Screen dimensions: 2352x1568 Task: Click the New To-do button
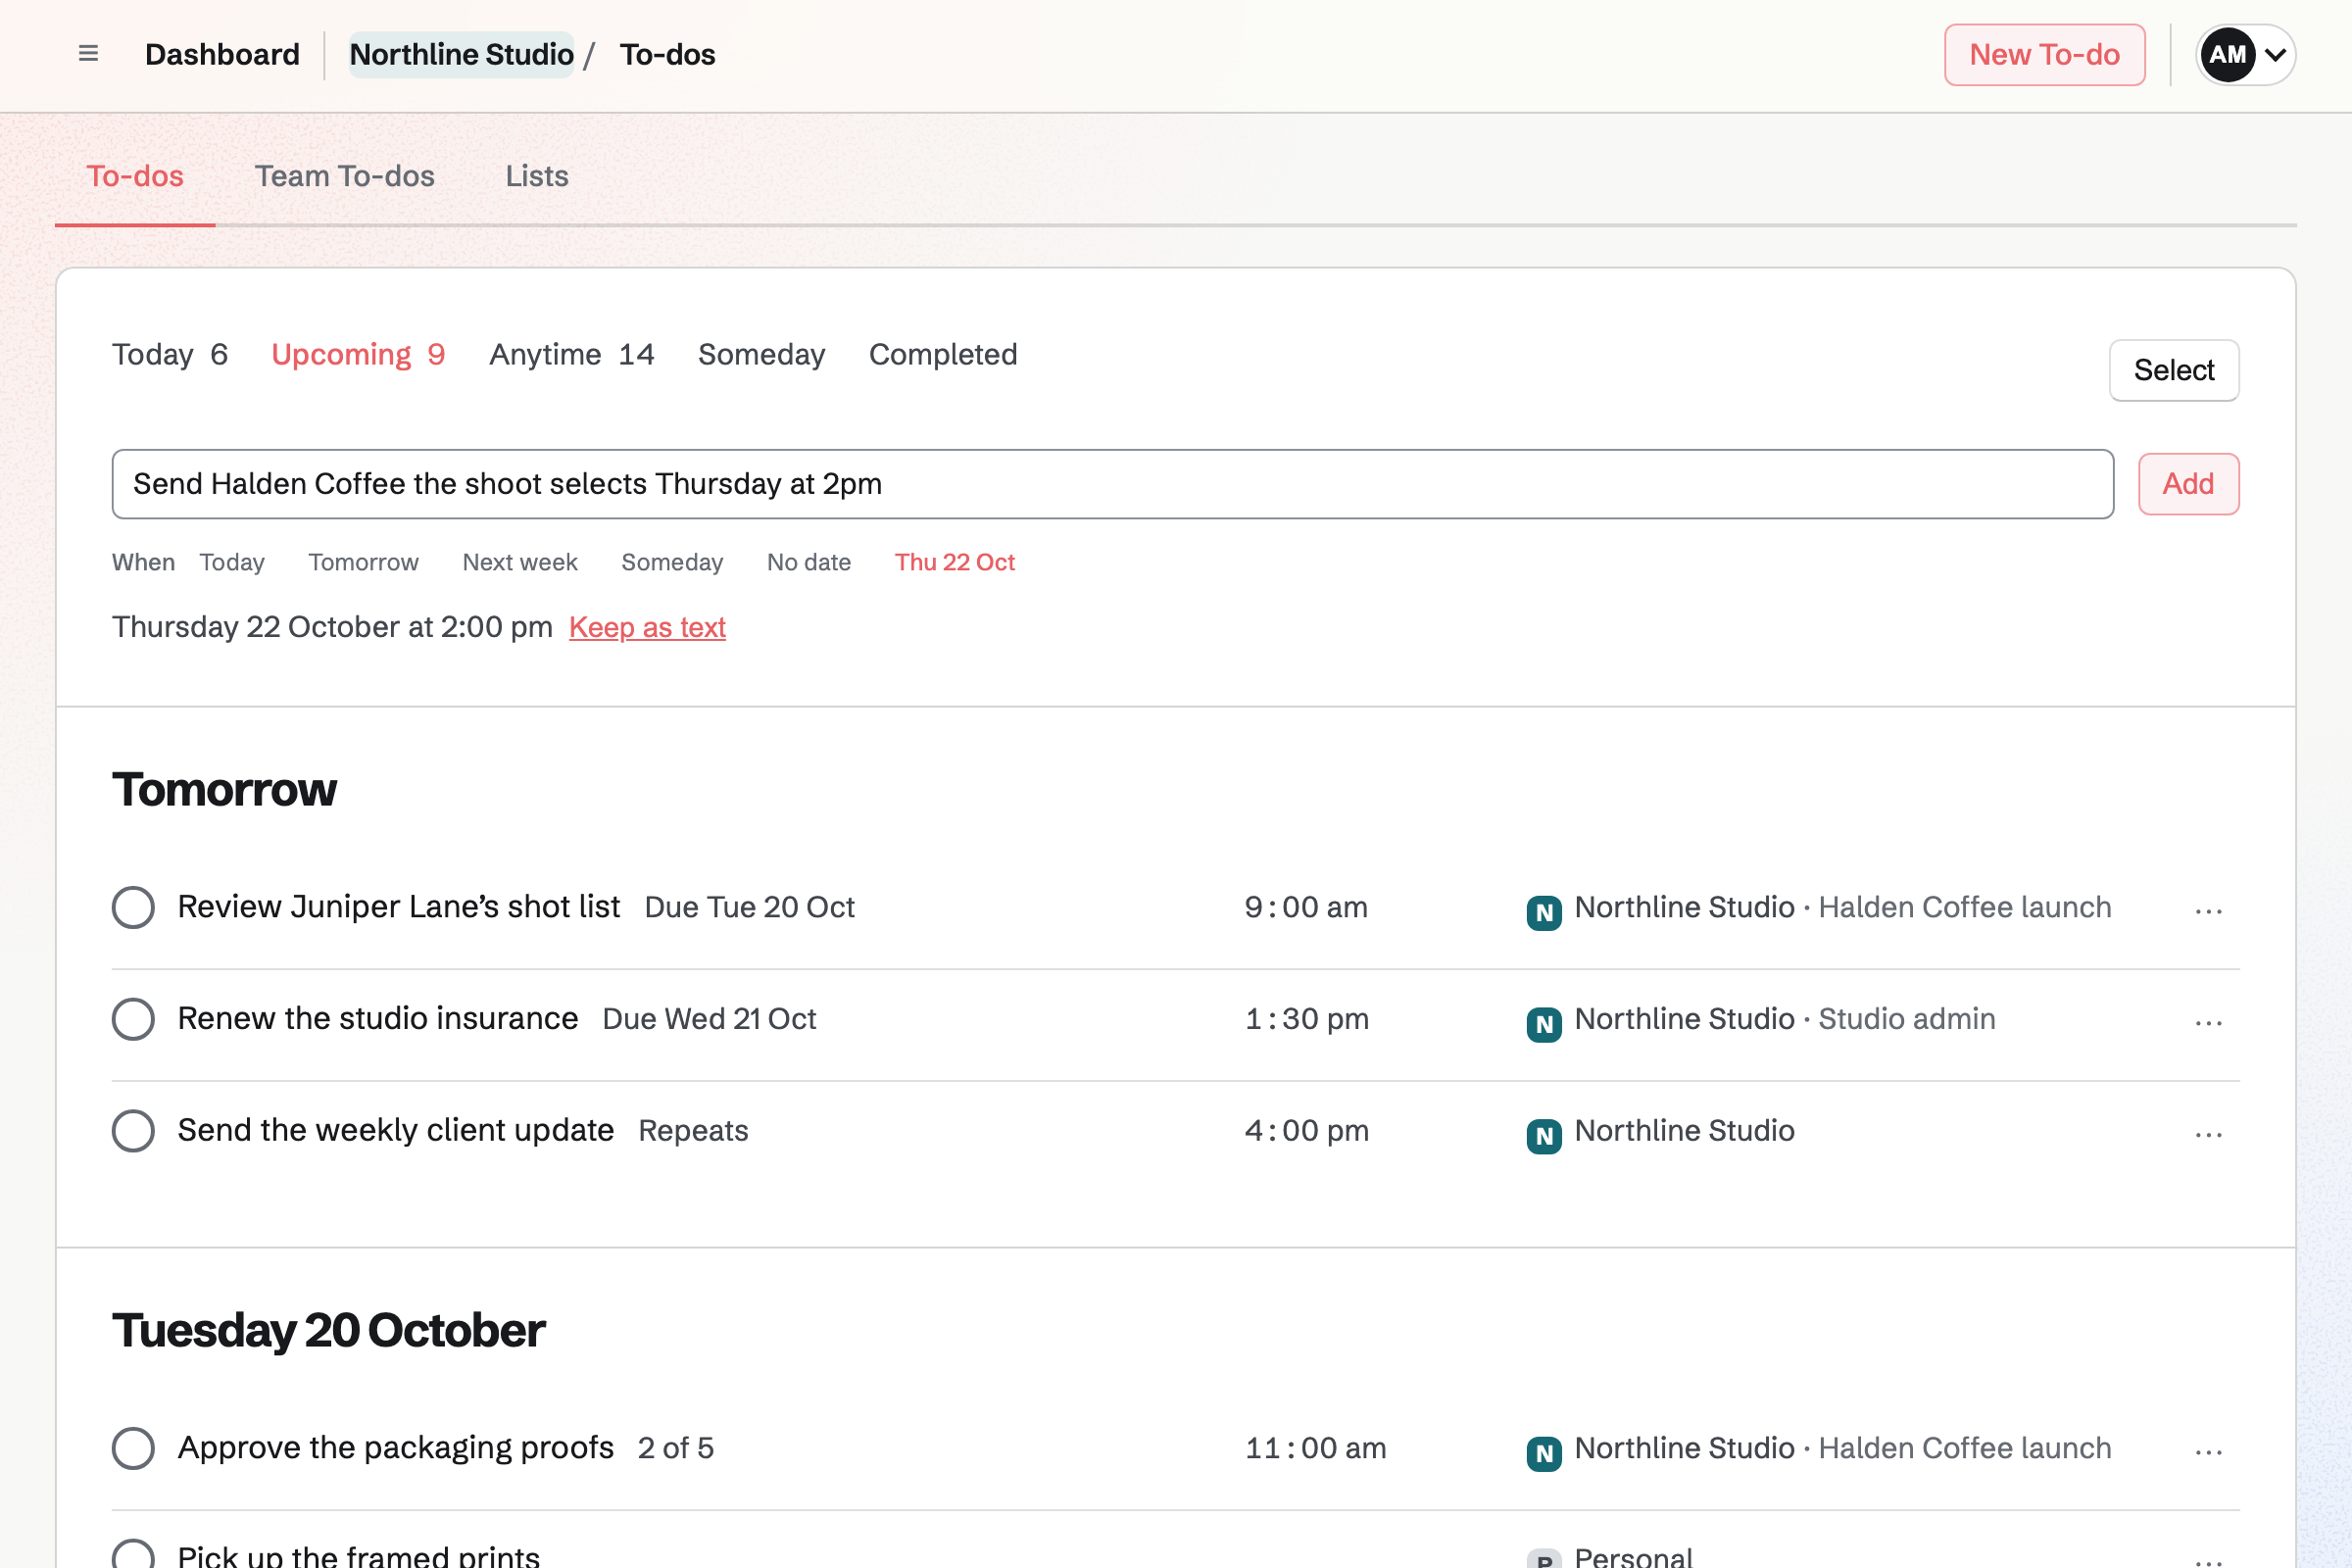(x=2044, y=55)
